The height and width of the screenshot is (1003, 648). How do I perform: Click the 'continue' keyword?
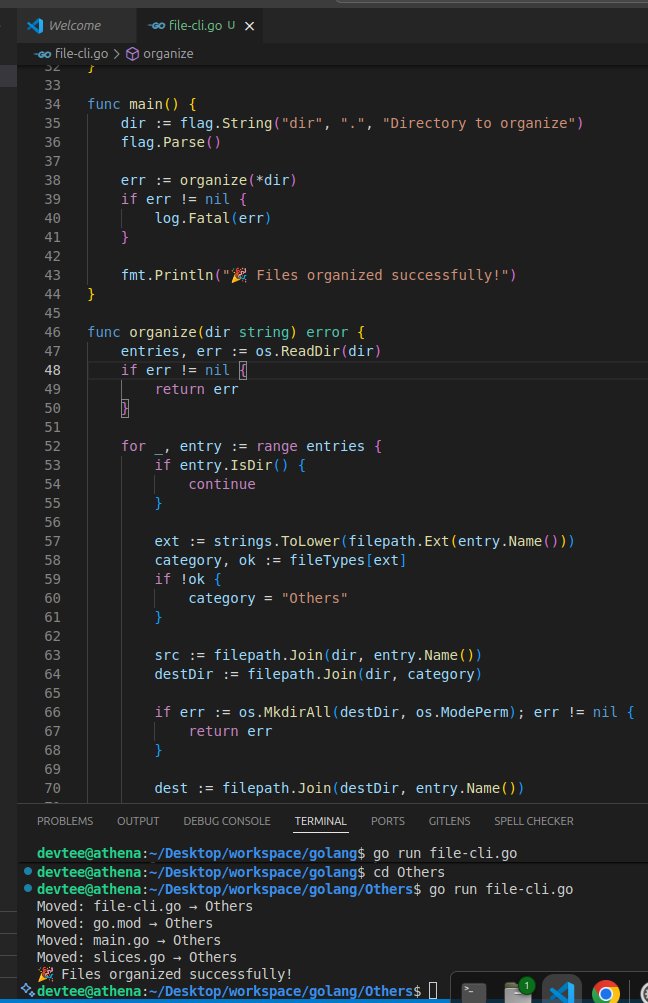(x=222, y=484)
